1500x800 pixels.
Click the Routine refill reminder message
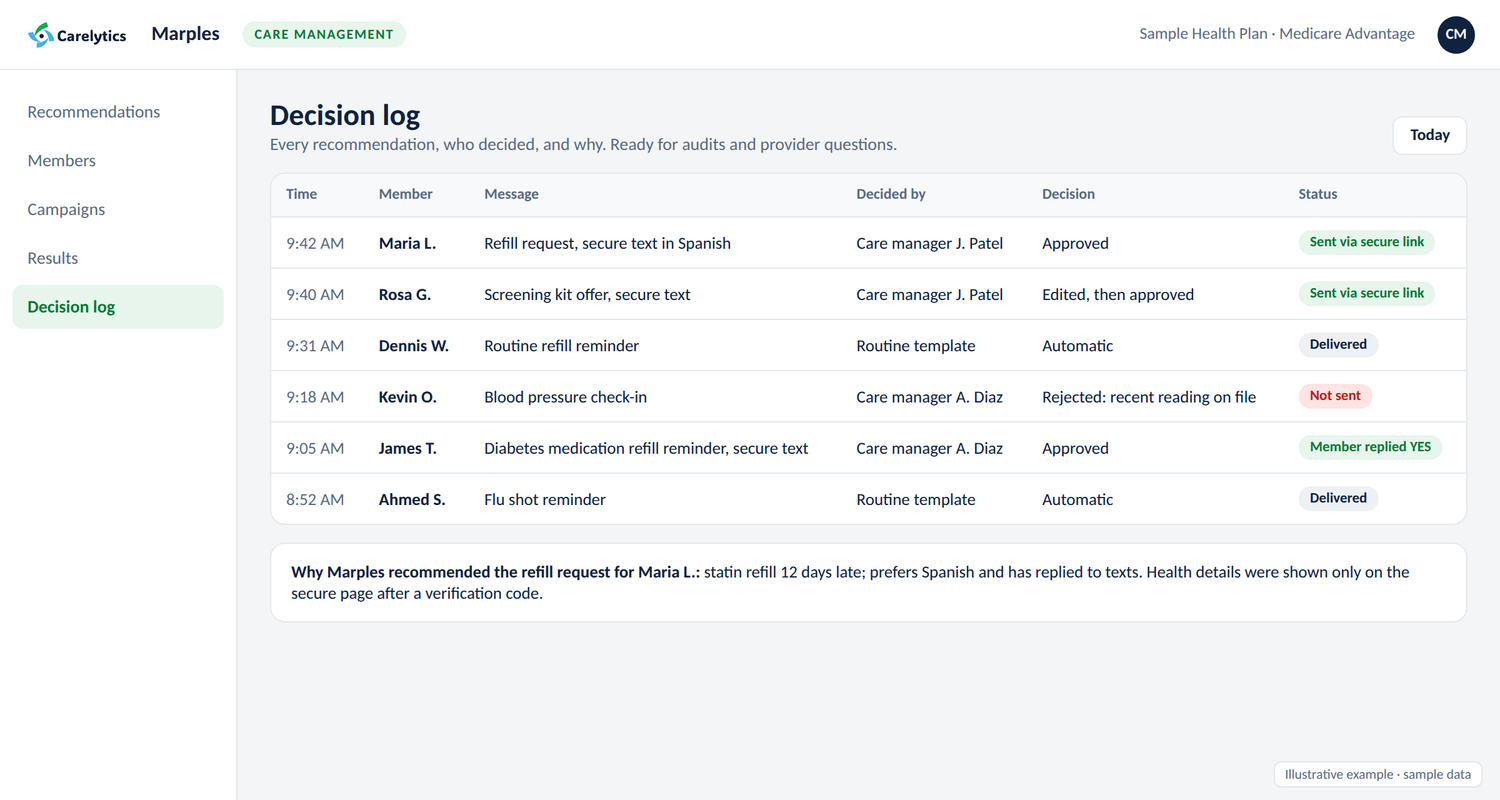click(x=561, y=346)
